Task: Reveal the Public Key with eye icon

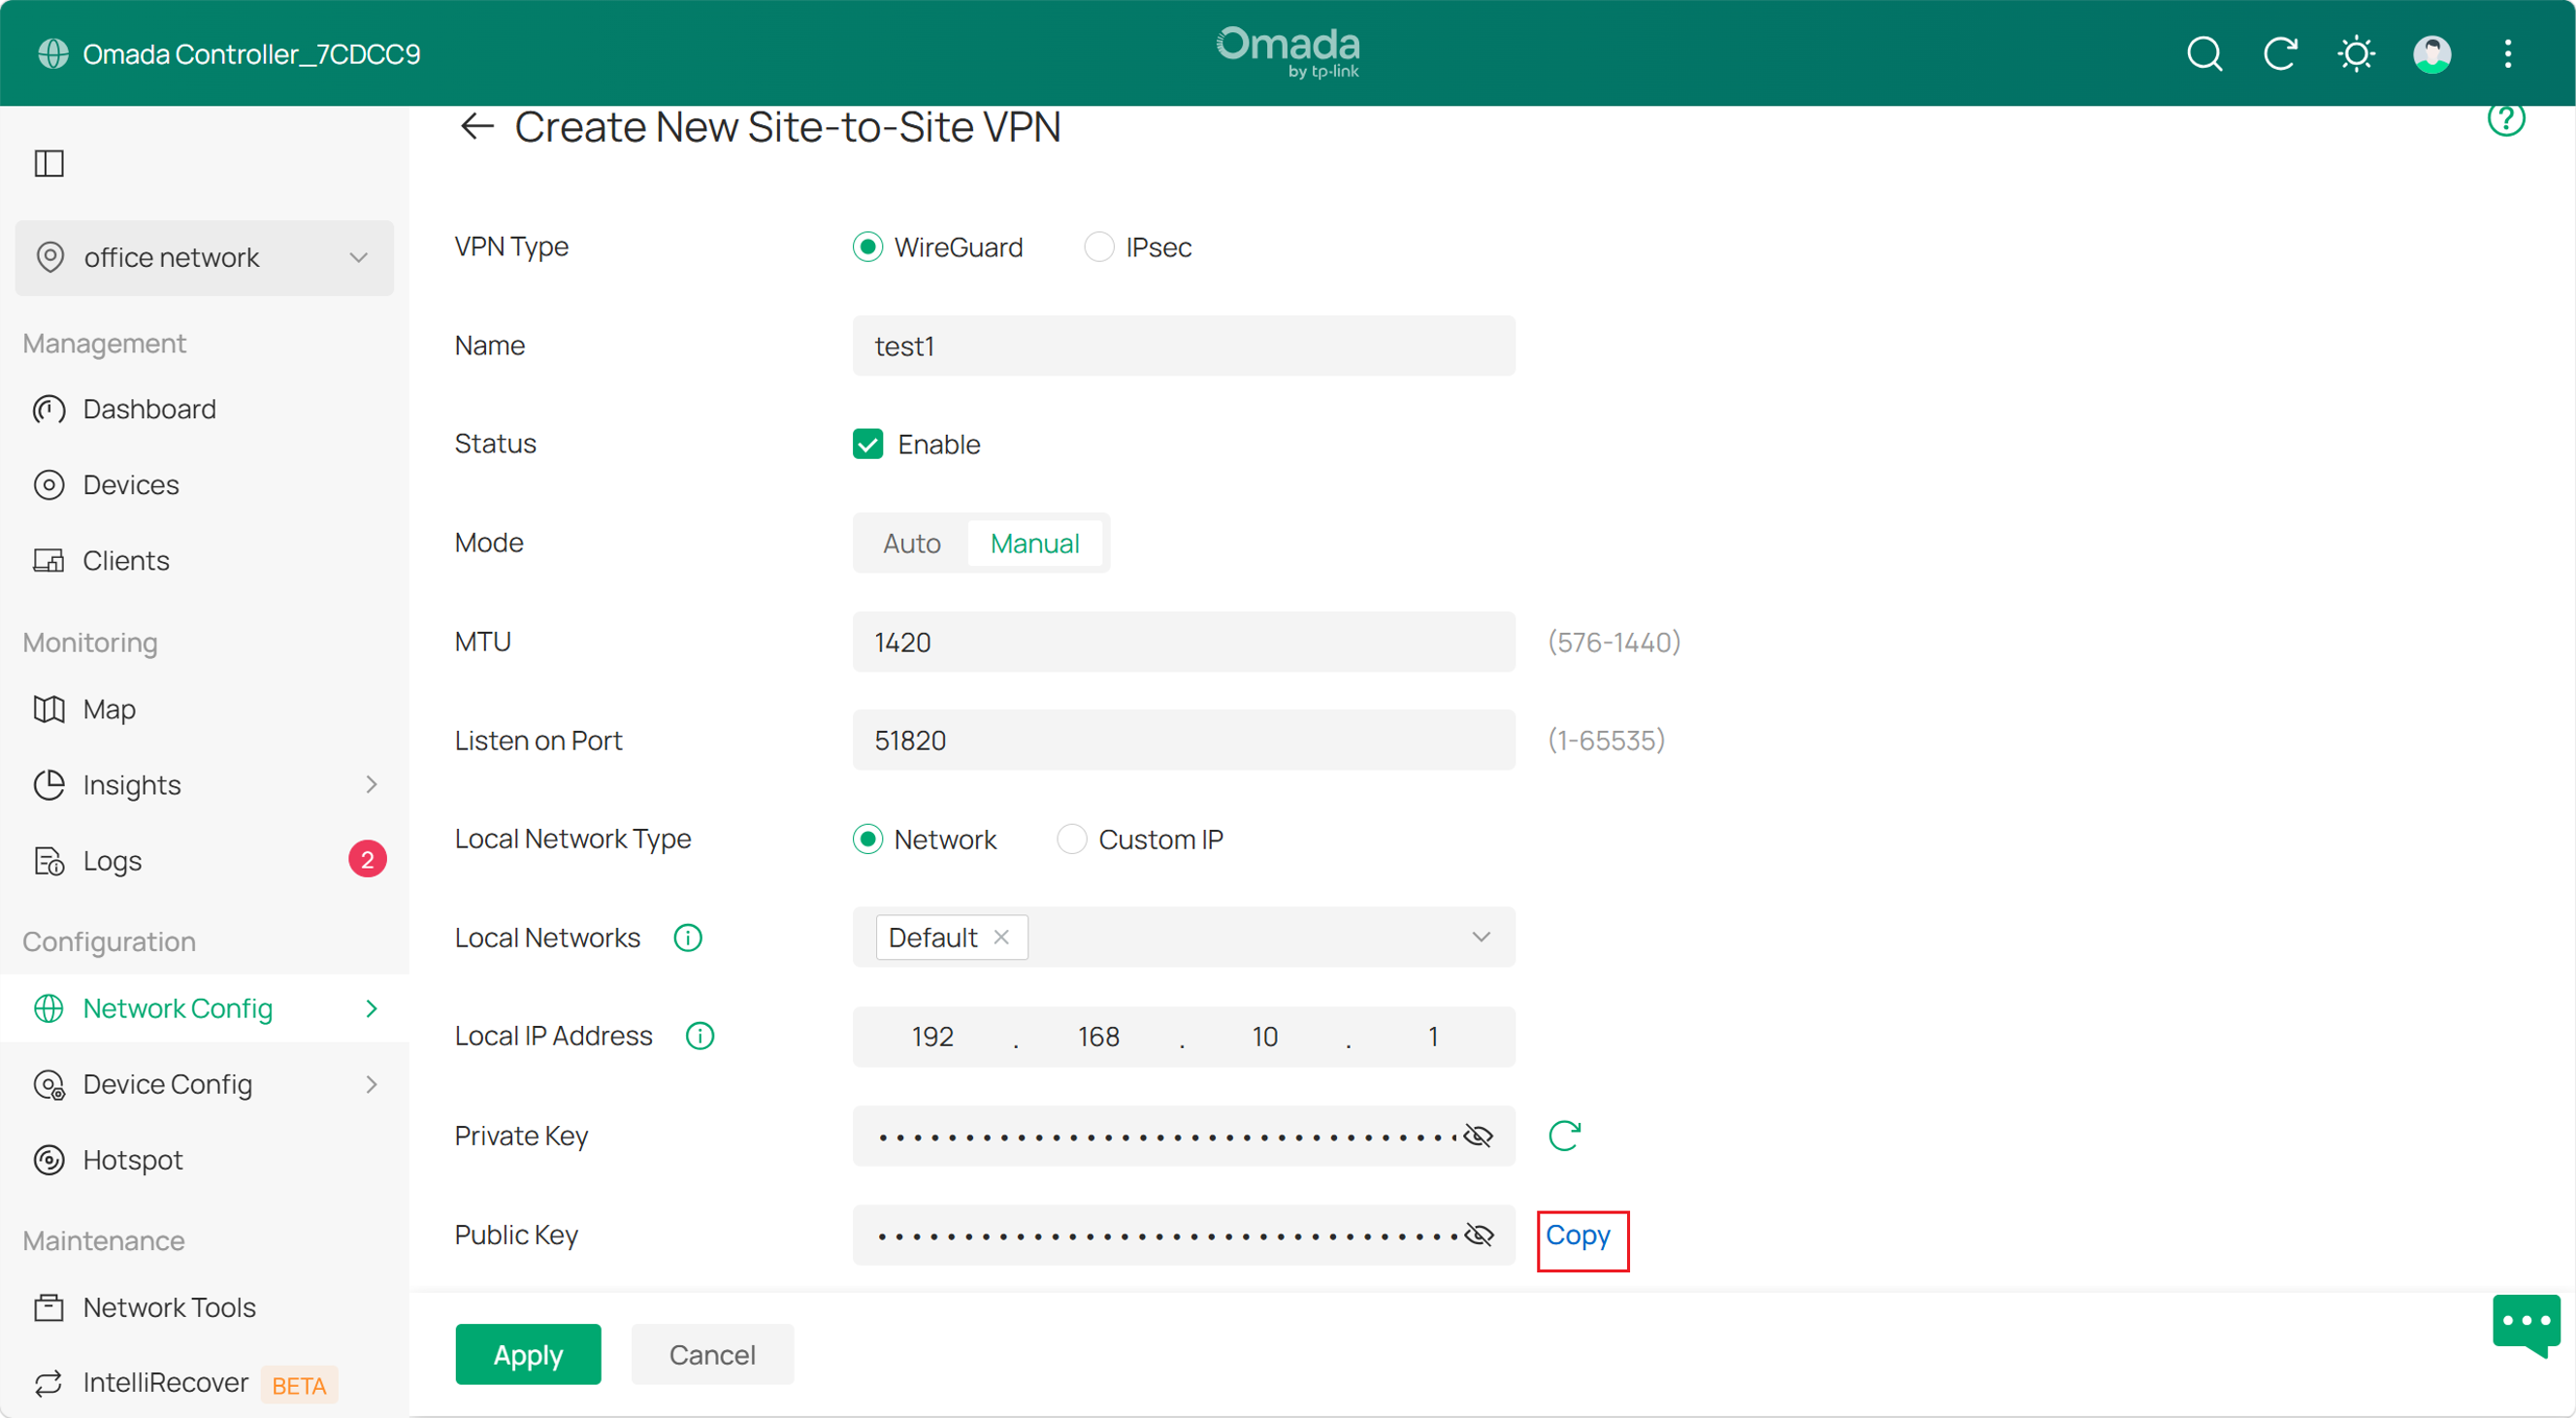Action: tap(1478, 1235)
